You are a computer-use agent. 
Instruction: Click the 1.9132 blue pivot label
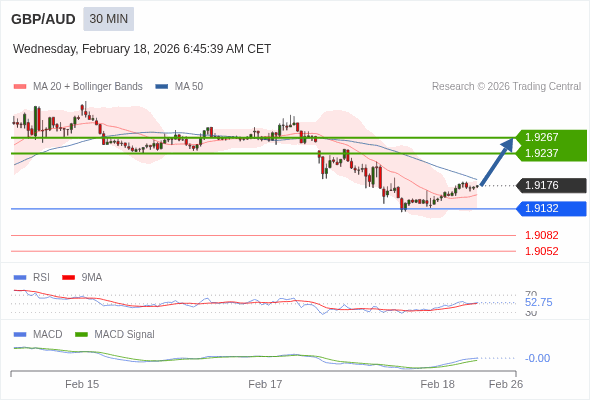tap(551, 208)
